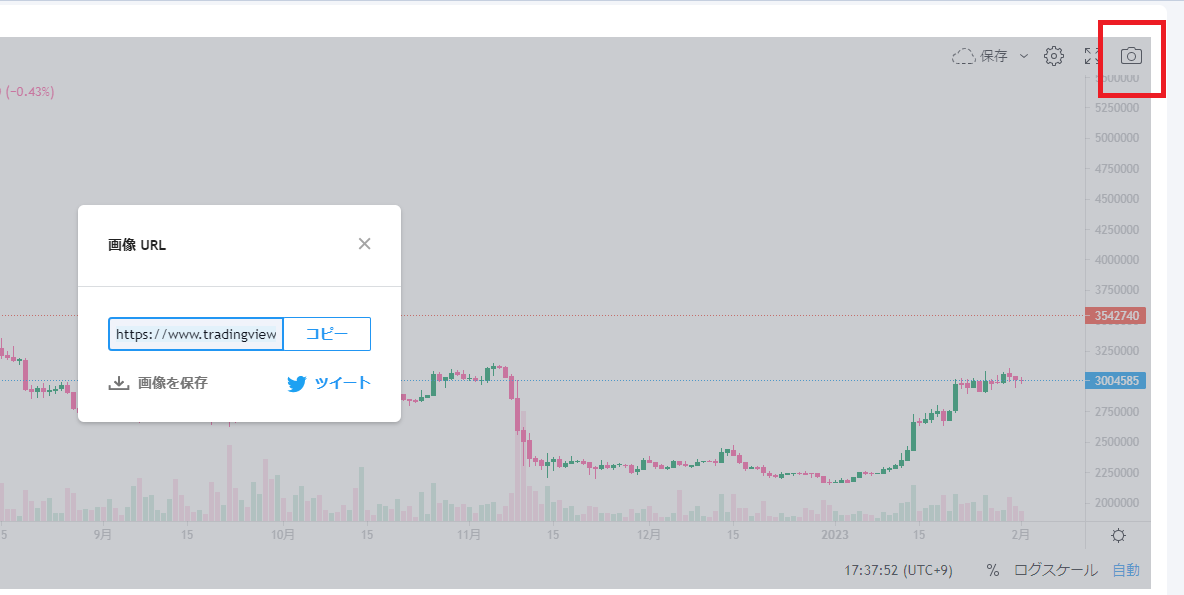Open chart settings gear icon
The height and width of the screenshot is (595, 1184).
coord(1053,56)
